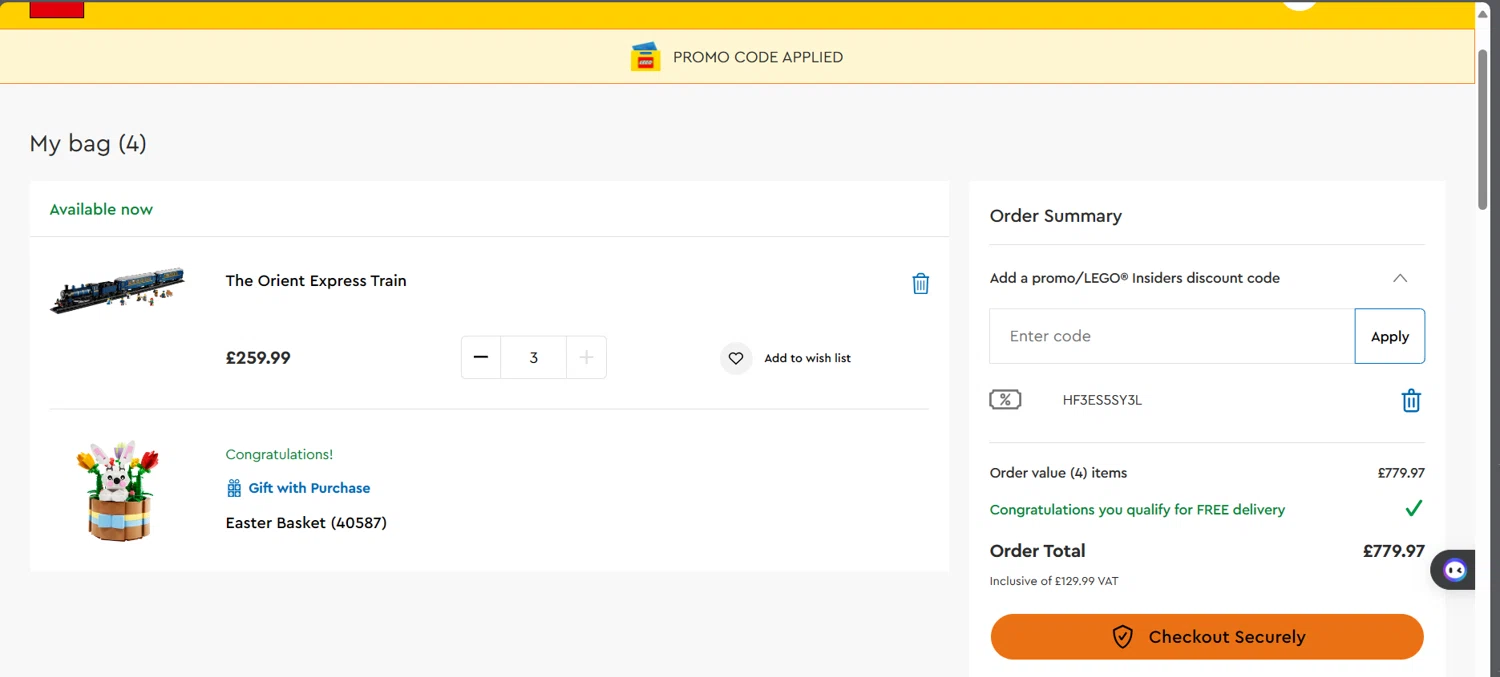Click the FREE delivery congratulations message
The image size is (1500, 677).
coord(1137,510)
